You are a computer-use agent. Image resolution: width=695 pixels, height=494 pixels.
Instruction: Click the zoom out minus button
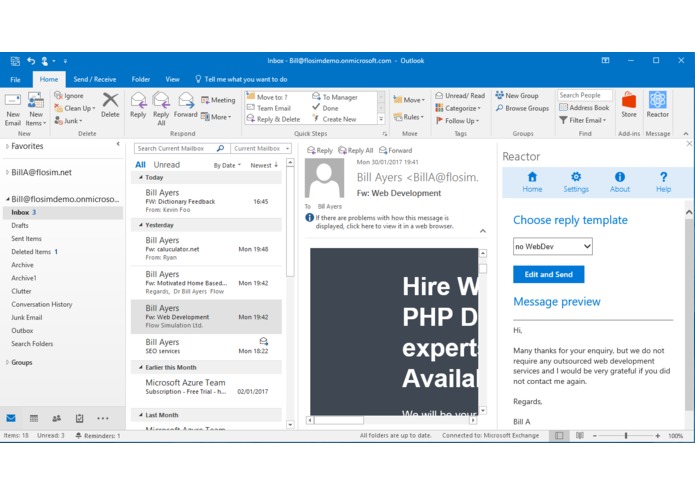tap(595, 436)
